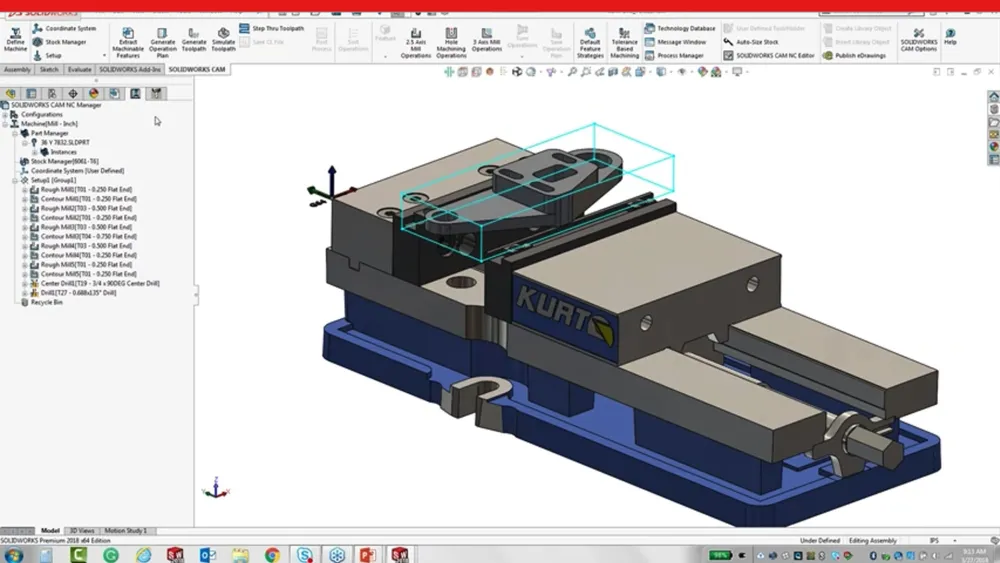Expand the Instances node
The height and width of the screenshot is (563, 1000).
click(34, 152)
